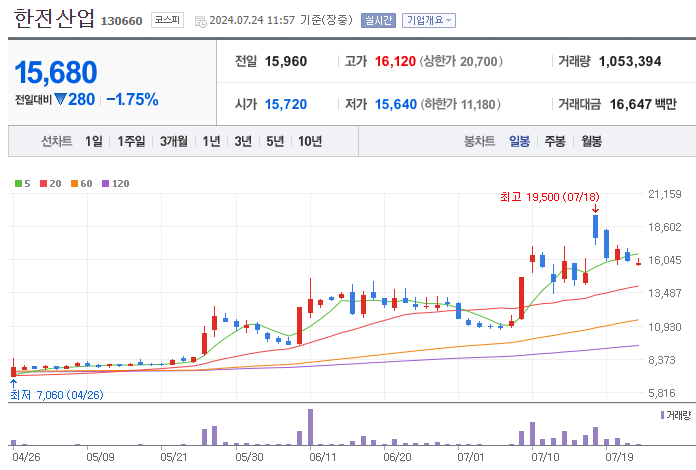Click the 시가 value 15,720
Viewport: 696px width, 470px height.
pyautogui.click(x=286, y=104)
